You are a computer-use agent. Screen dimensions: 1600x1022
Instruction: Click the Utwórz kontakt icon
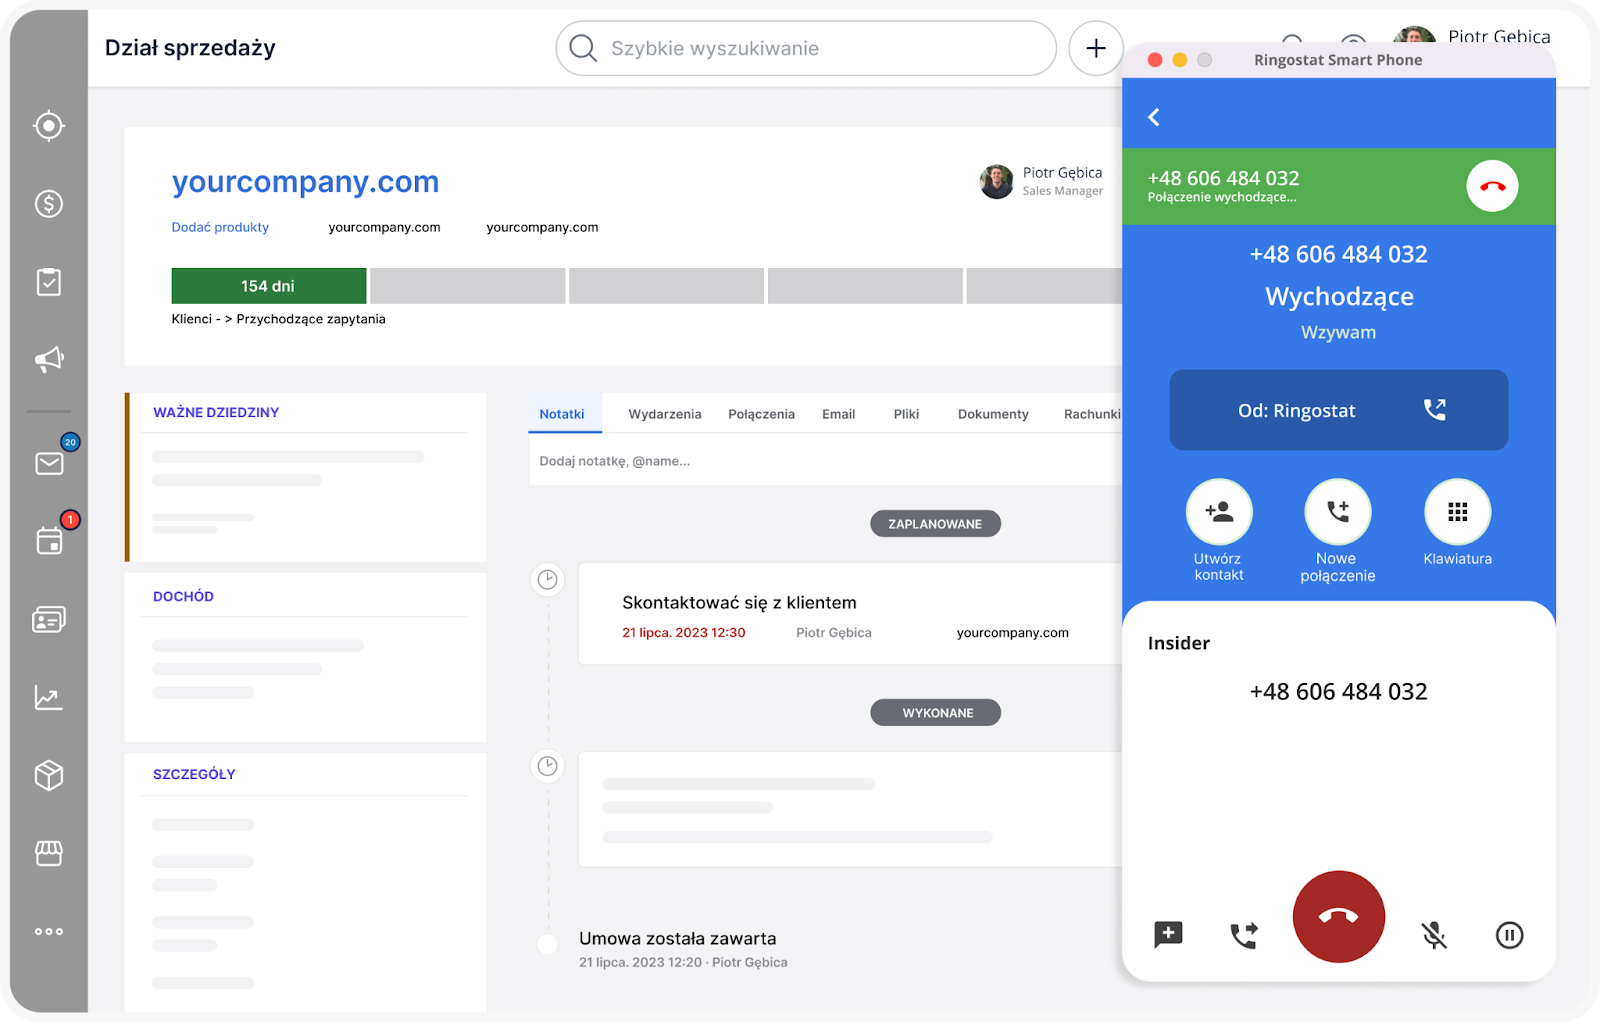click(1219, 512)
